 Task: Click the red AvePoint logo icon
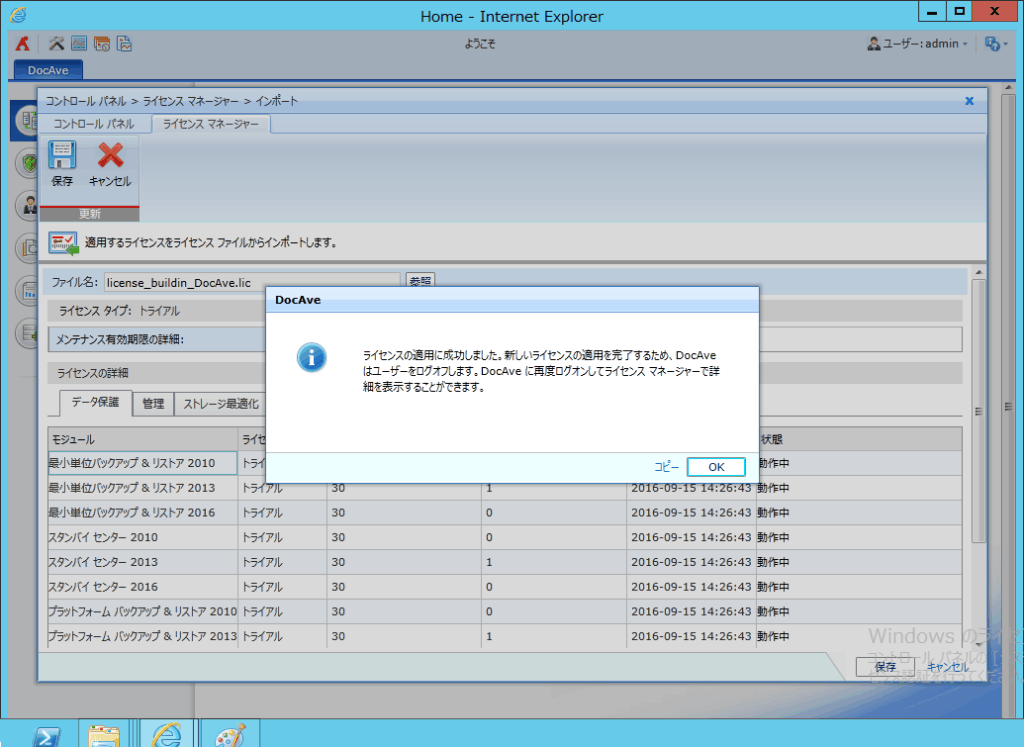(23, 44)
